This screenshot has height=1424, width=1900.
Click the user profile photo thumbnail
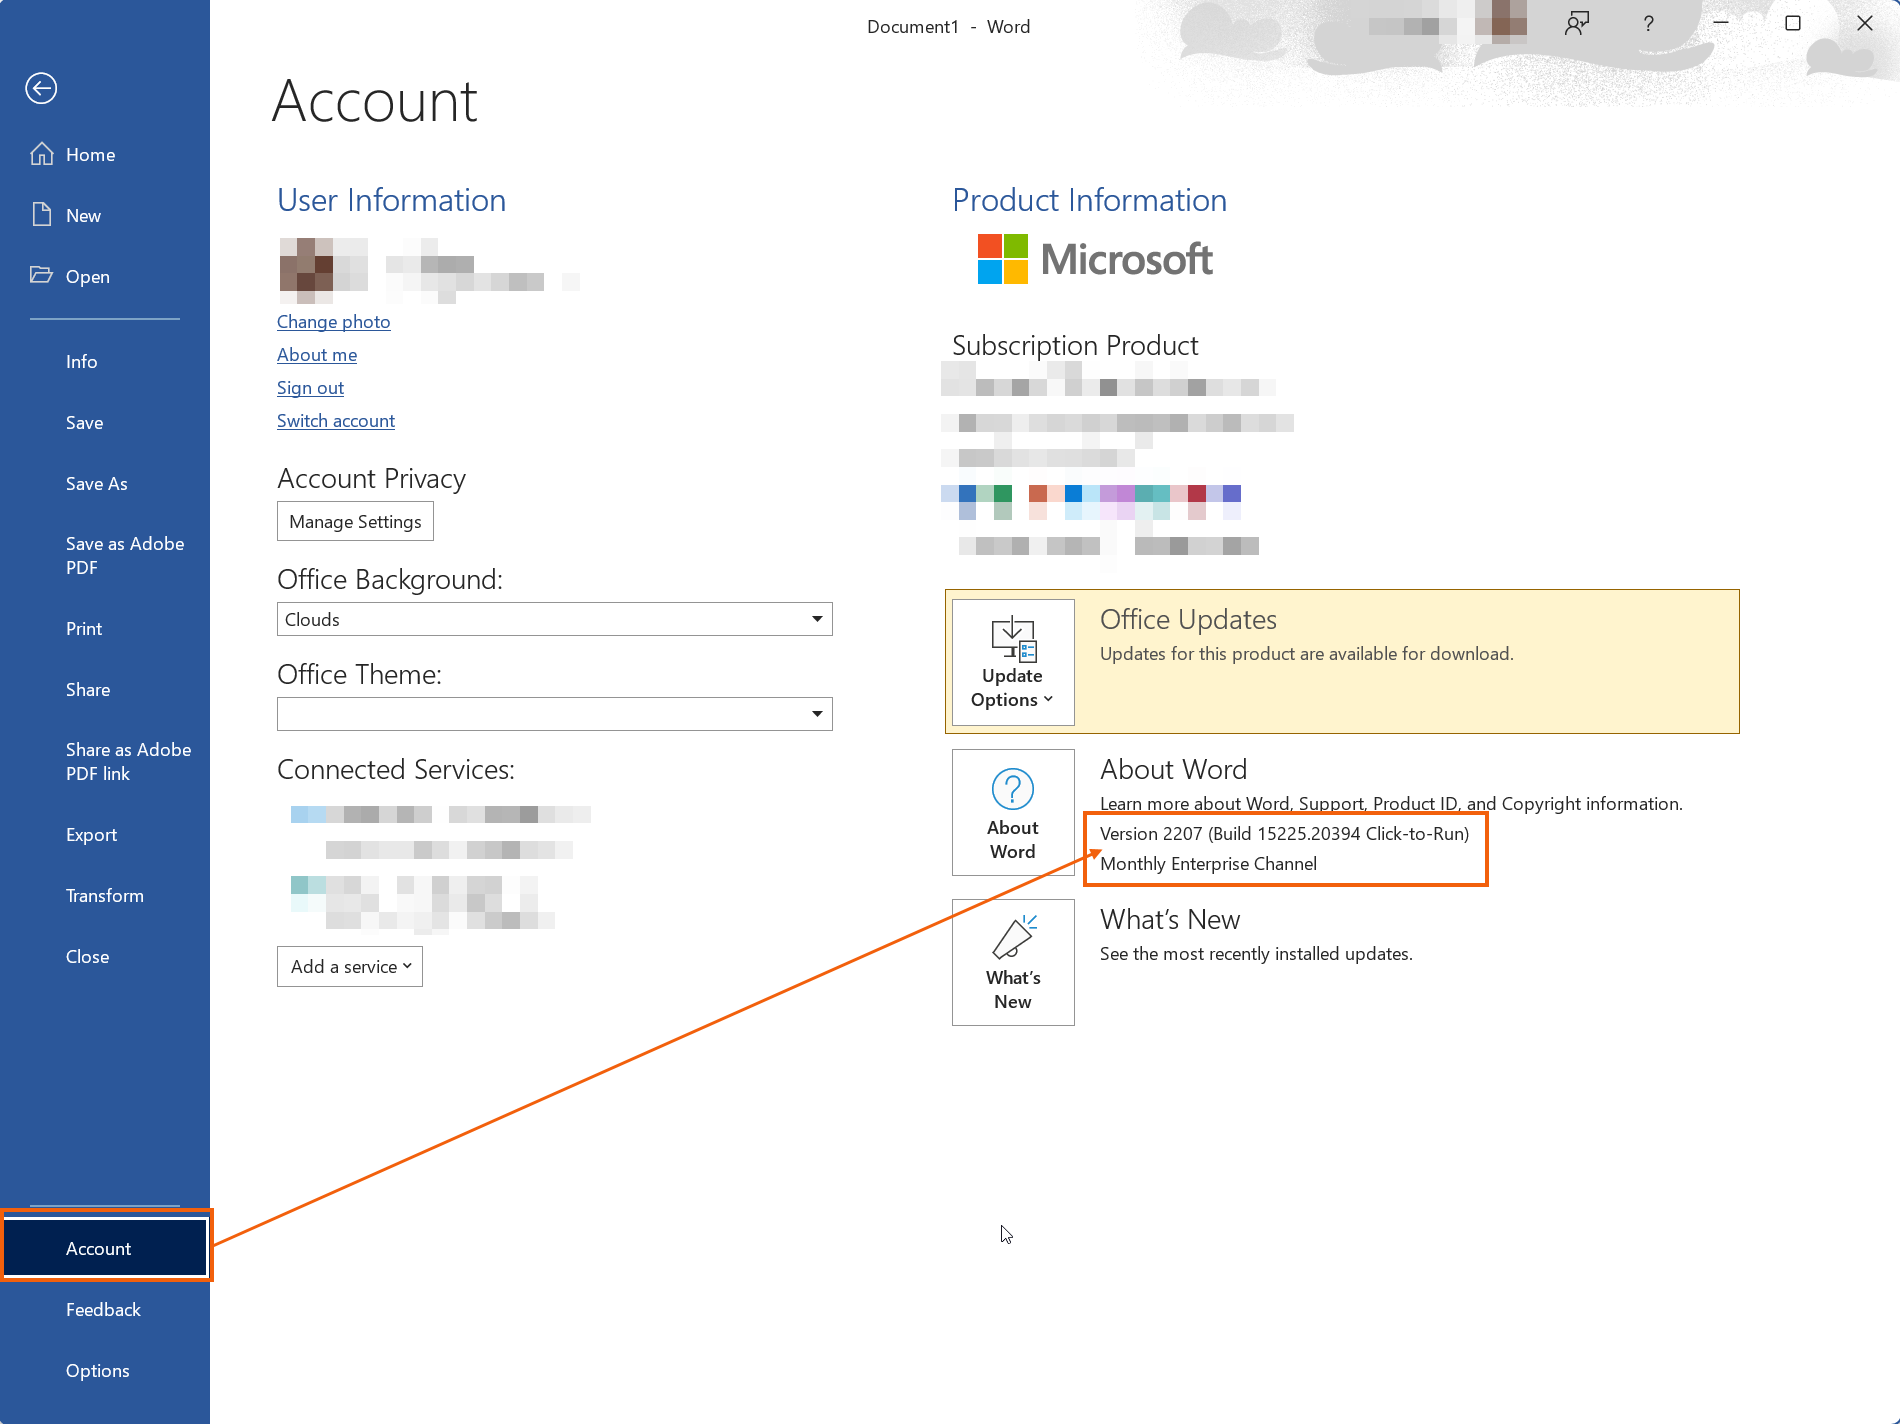(x=322, y=270)
